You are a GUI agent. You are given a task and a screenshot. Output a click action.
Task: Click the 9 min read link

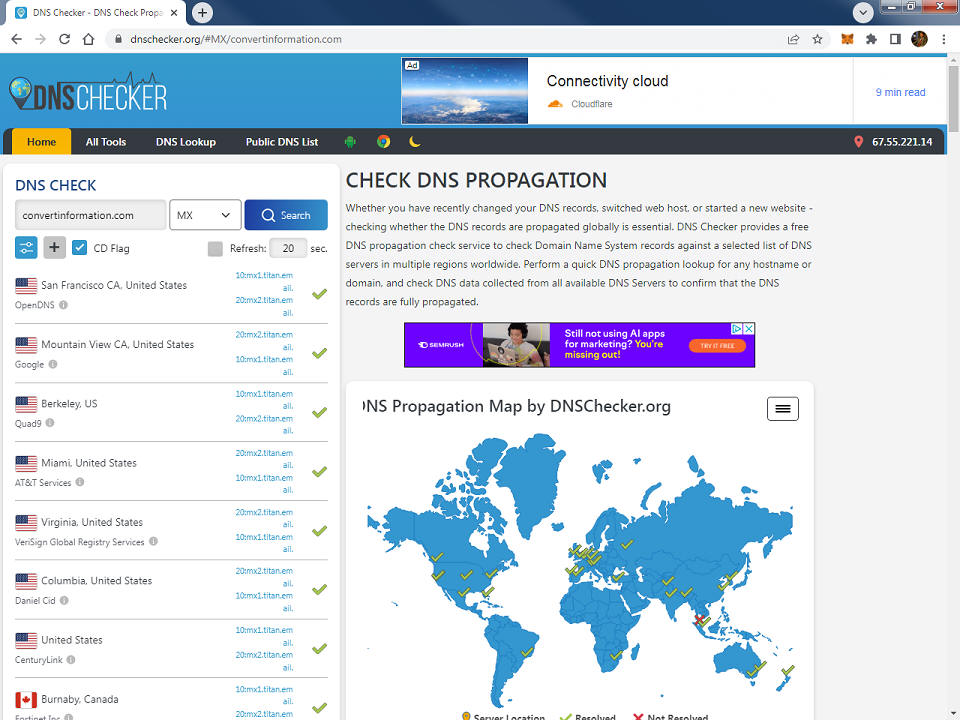(x=900, y=92)
